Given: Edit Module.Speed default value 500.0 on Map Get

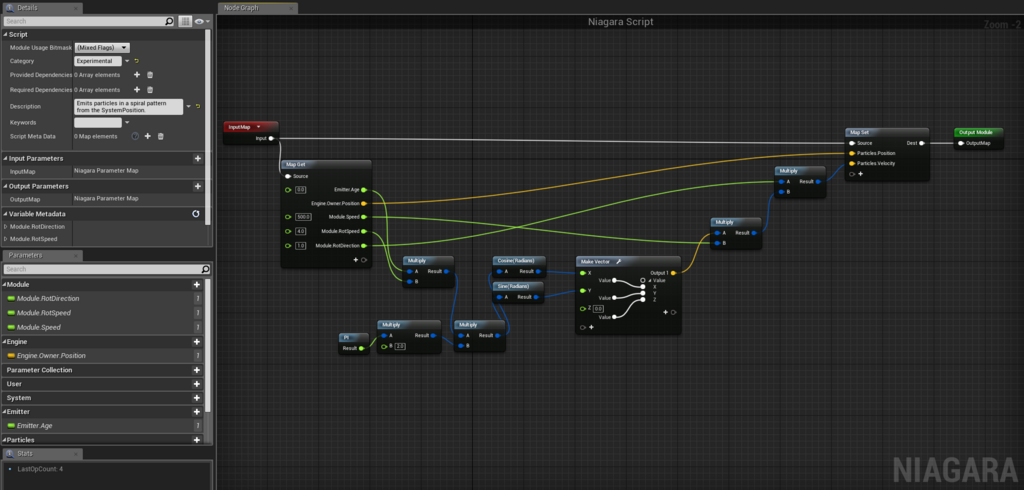Looking at the screenshot, I should click(304, 217).
